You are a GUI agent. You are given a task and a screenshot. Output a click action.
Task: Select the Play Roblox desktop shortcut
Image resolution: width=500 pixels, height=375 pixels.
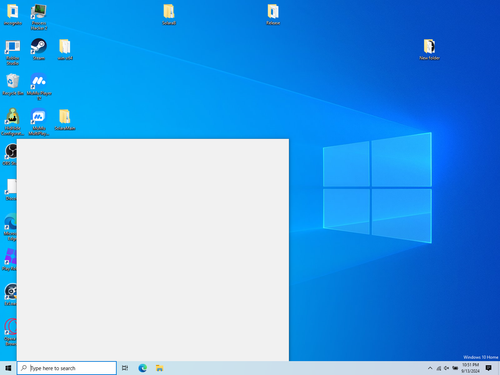coord(9,259)
